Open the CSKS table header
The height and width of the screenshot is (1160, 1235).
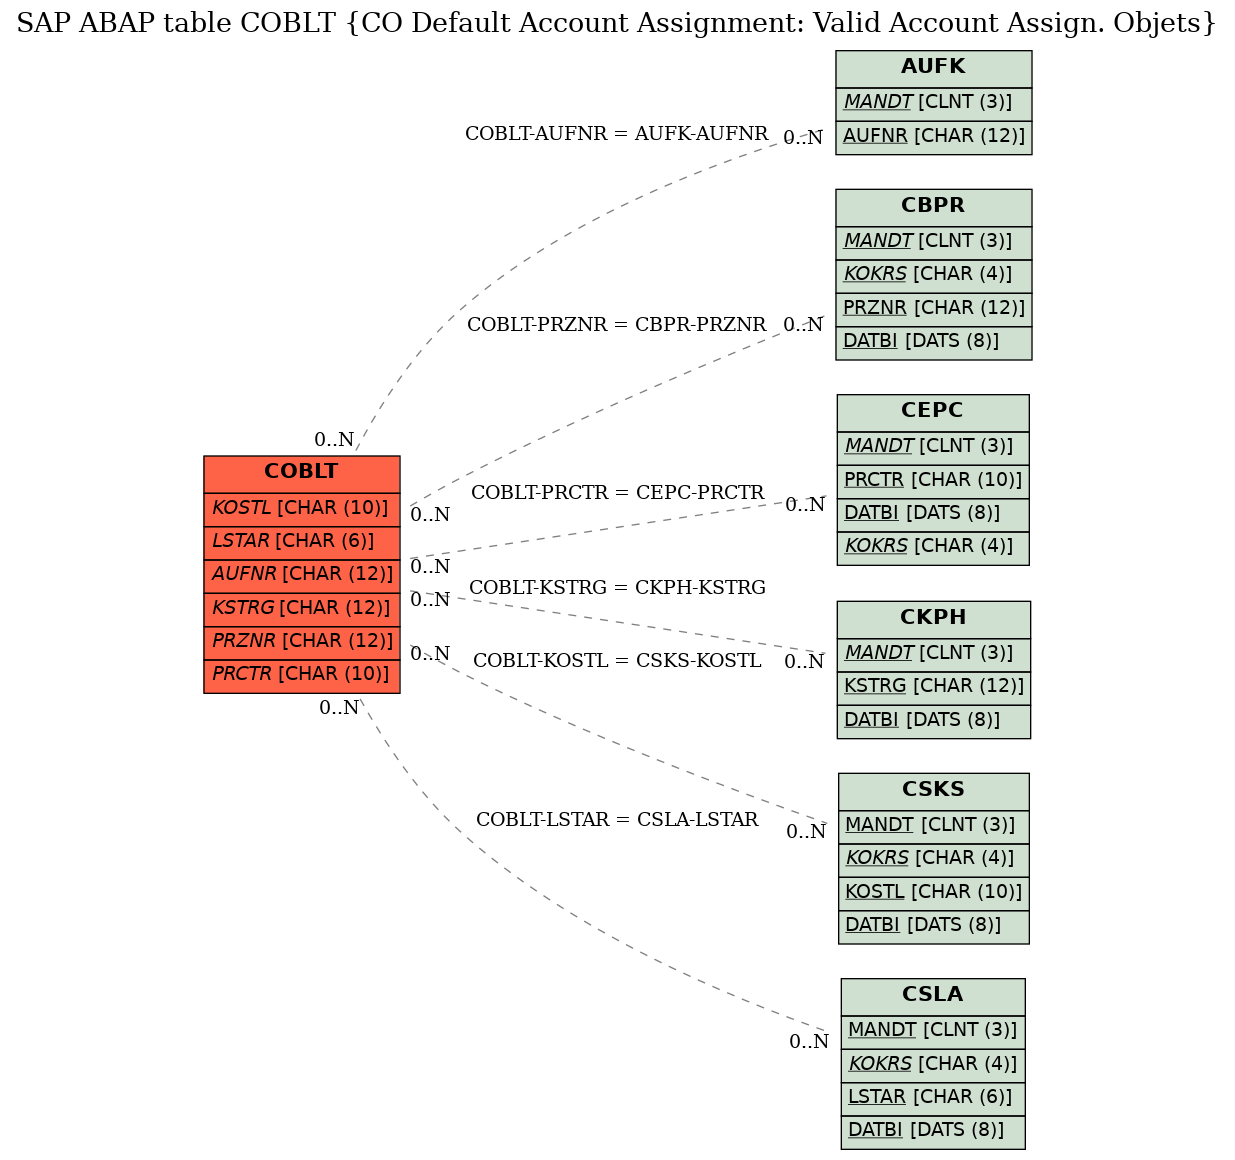pyautogui.click(x=934, y=791)
